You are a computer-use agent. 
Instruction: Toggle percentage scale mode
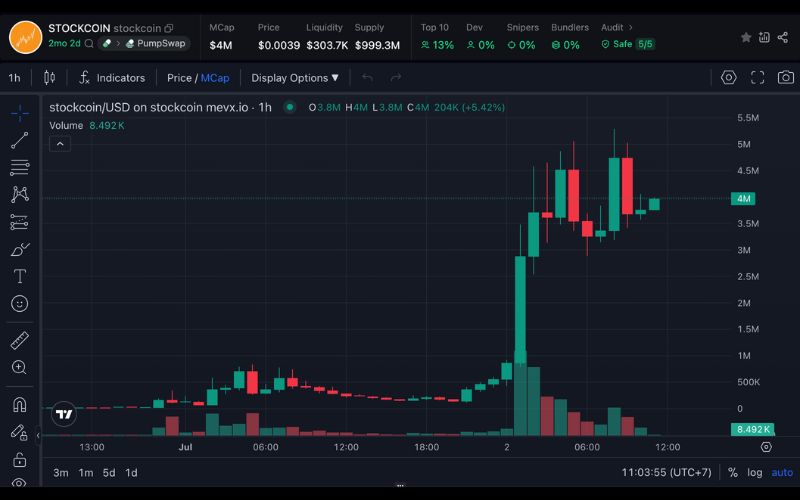coord(733,472)
